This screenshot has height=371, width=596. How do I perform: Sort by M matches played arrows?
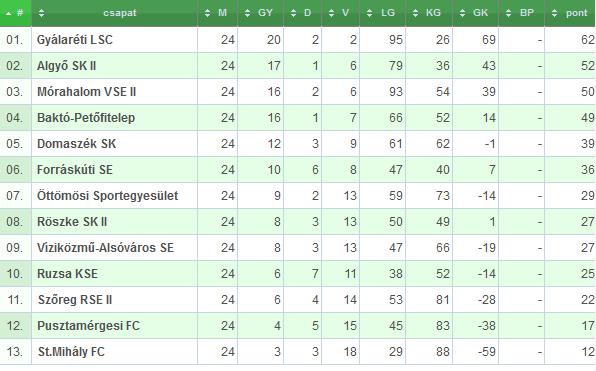coord(208,13)
